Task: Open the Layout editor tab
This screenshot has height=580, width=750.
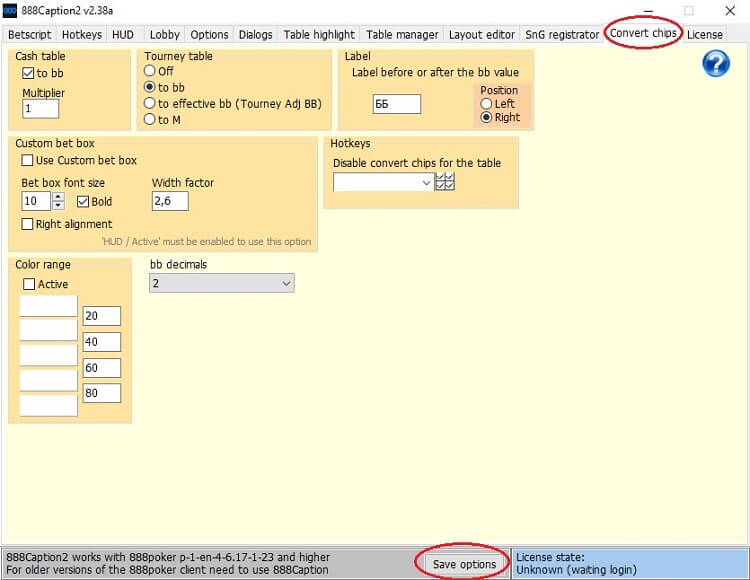Action: tap(482, 34)
